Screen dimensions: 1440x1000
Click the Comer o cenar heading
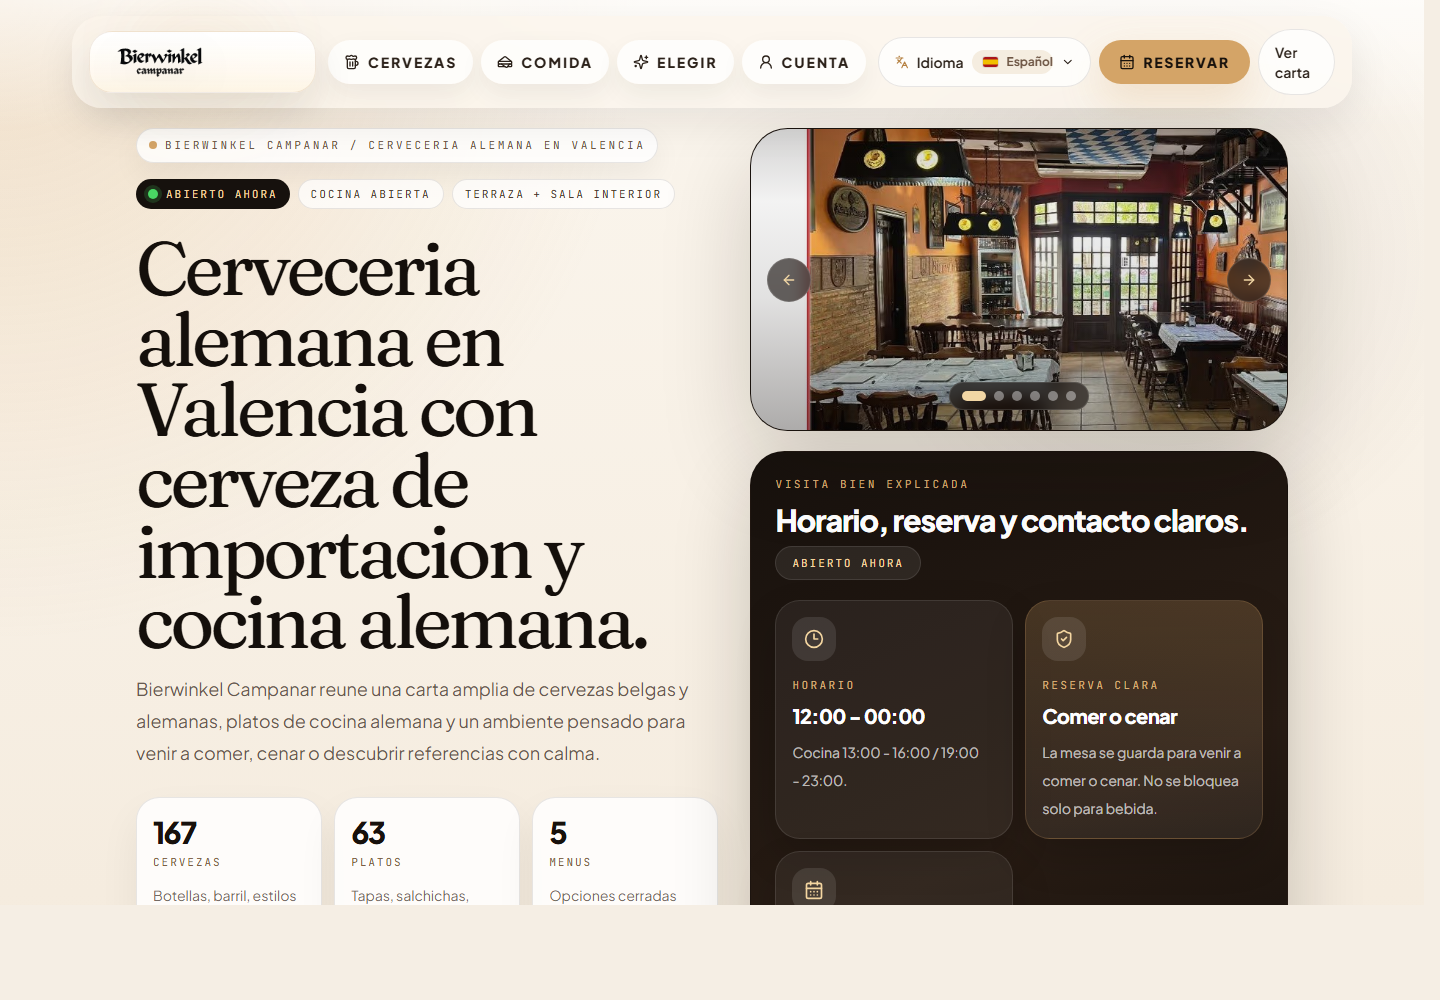[1110, 717]
